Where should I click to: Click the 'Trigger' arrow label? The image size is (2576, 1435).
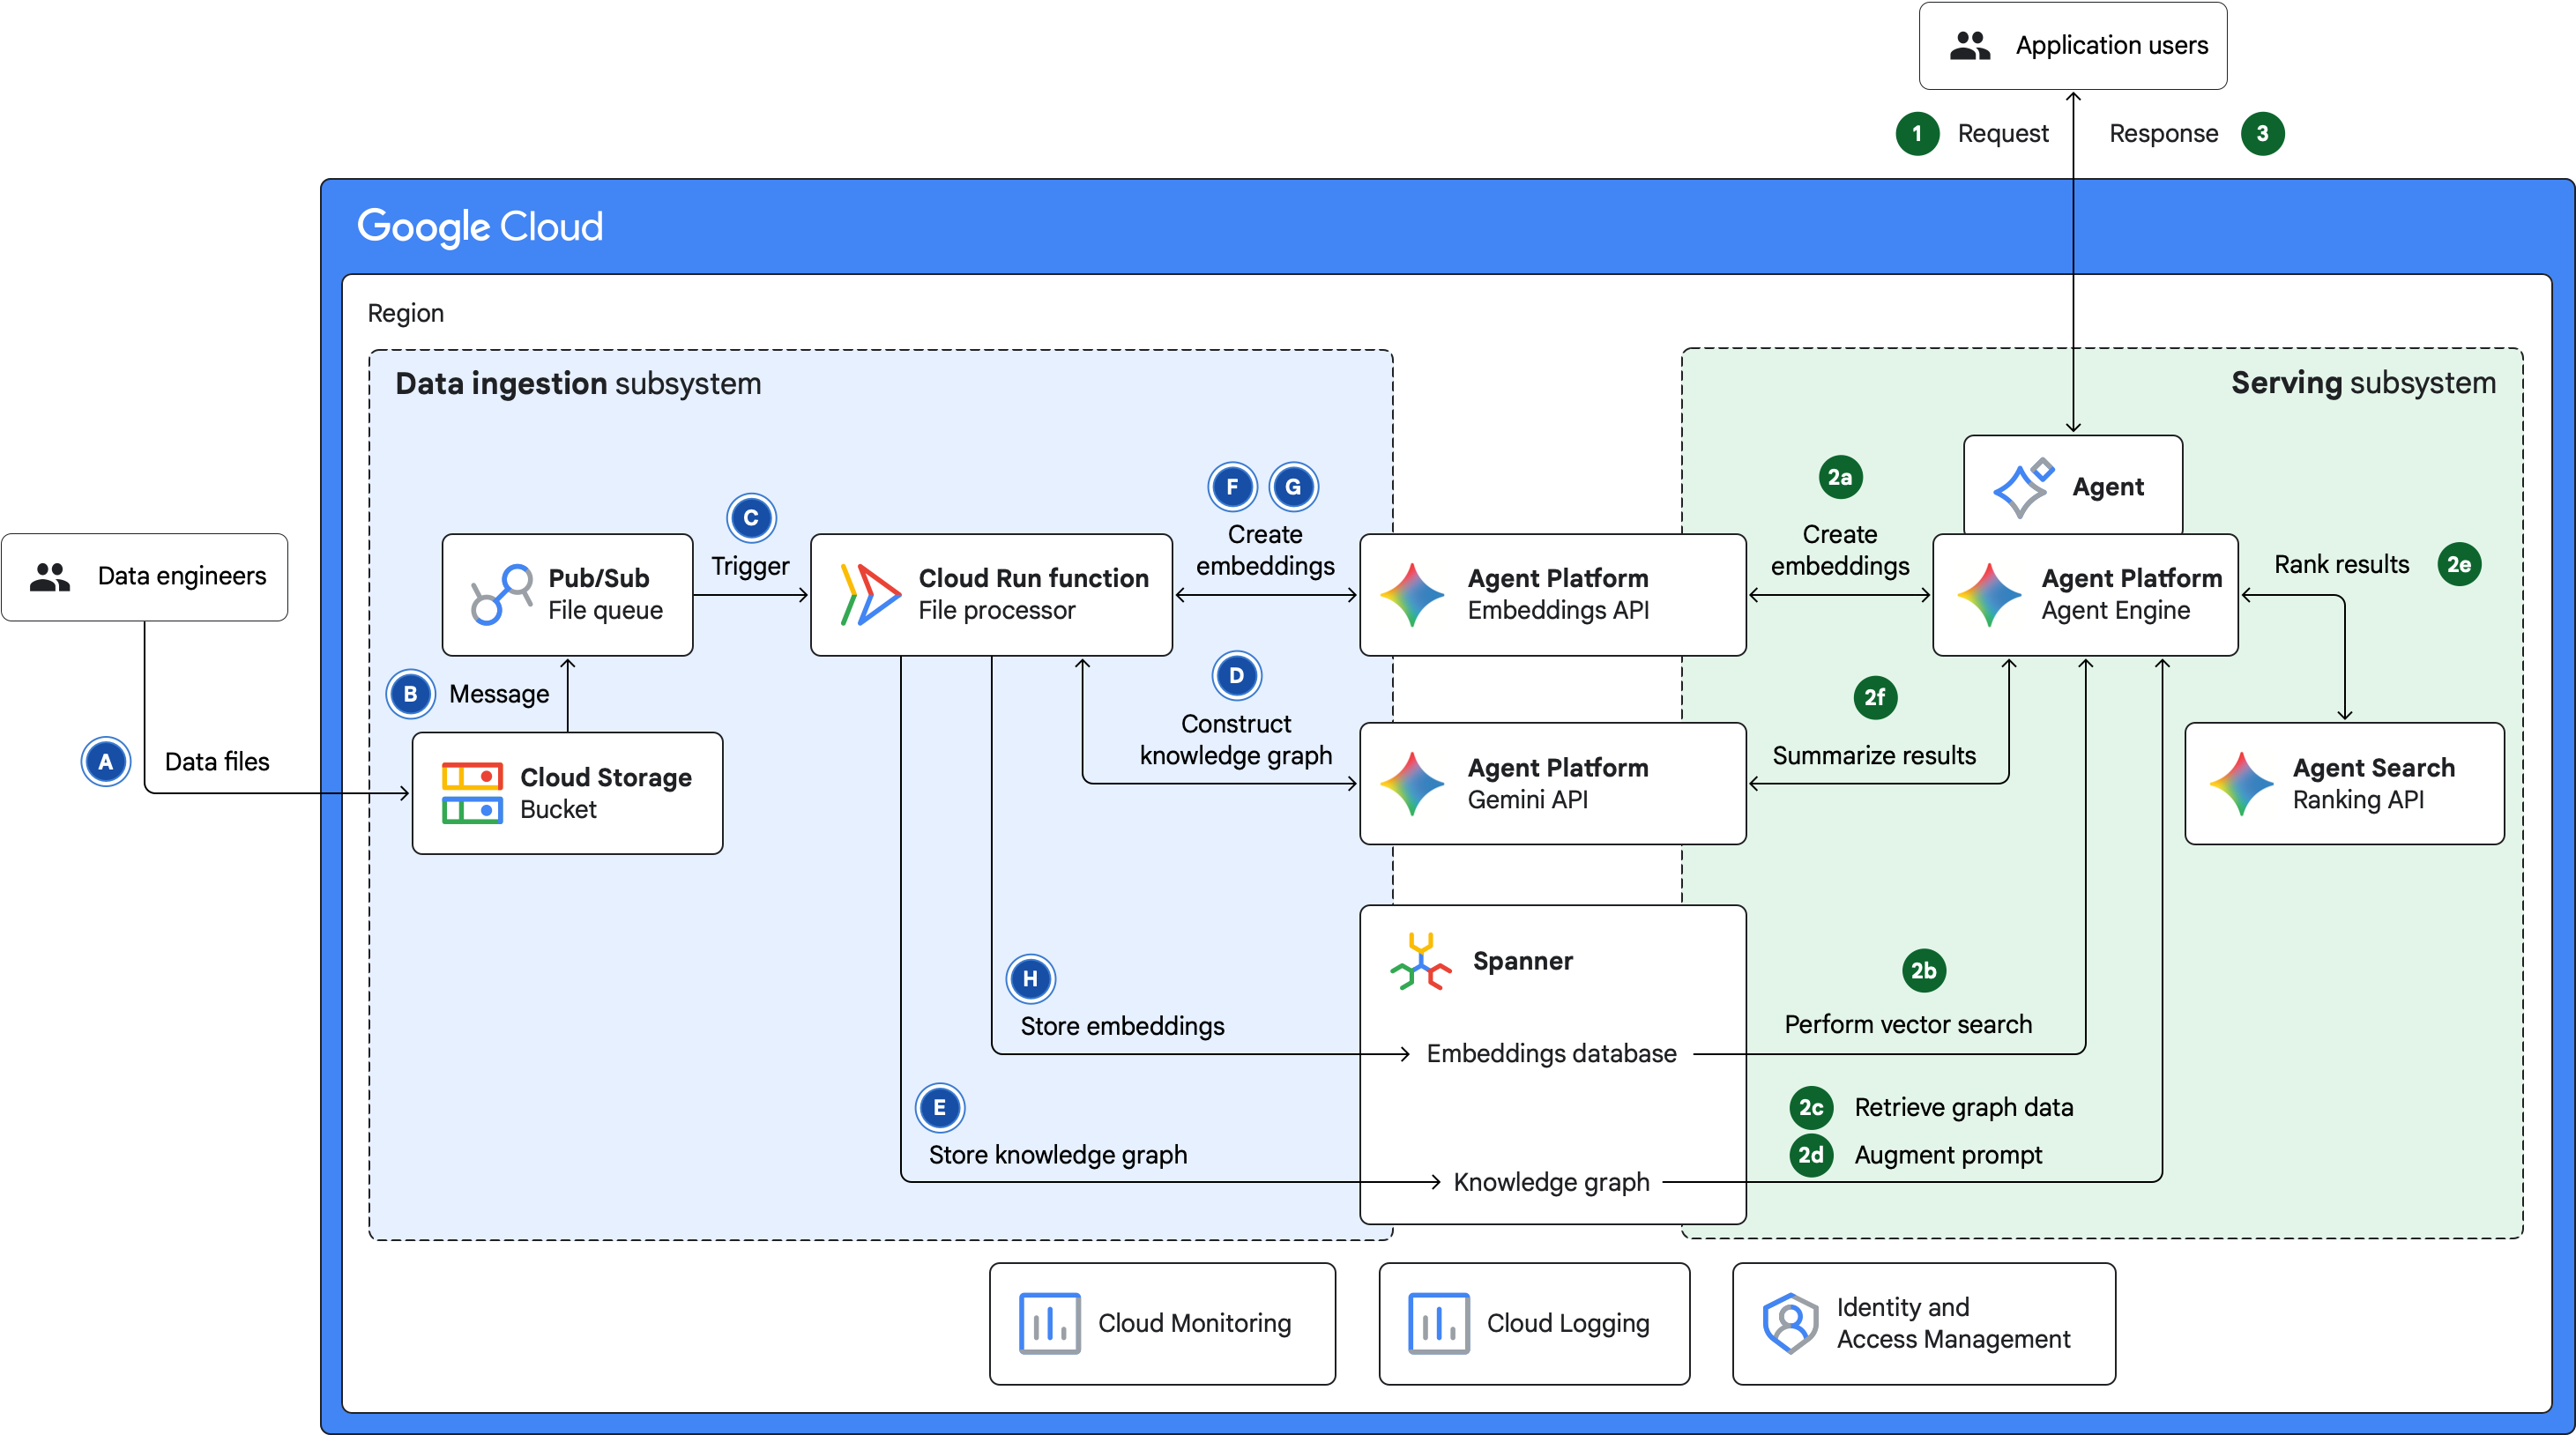click(x=750, y=567)
